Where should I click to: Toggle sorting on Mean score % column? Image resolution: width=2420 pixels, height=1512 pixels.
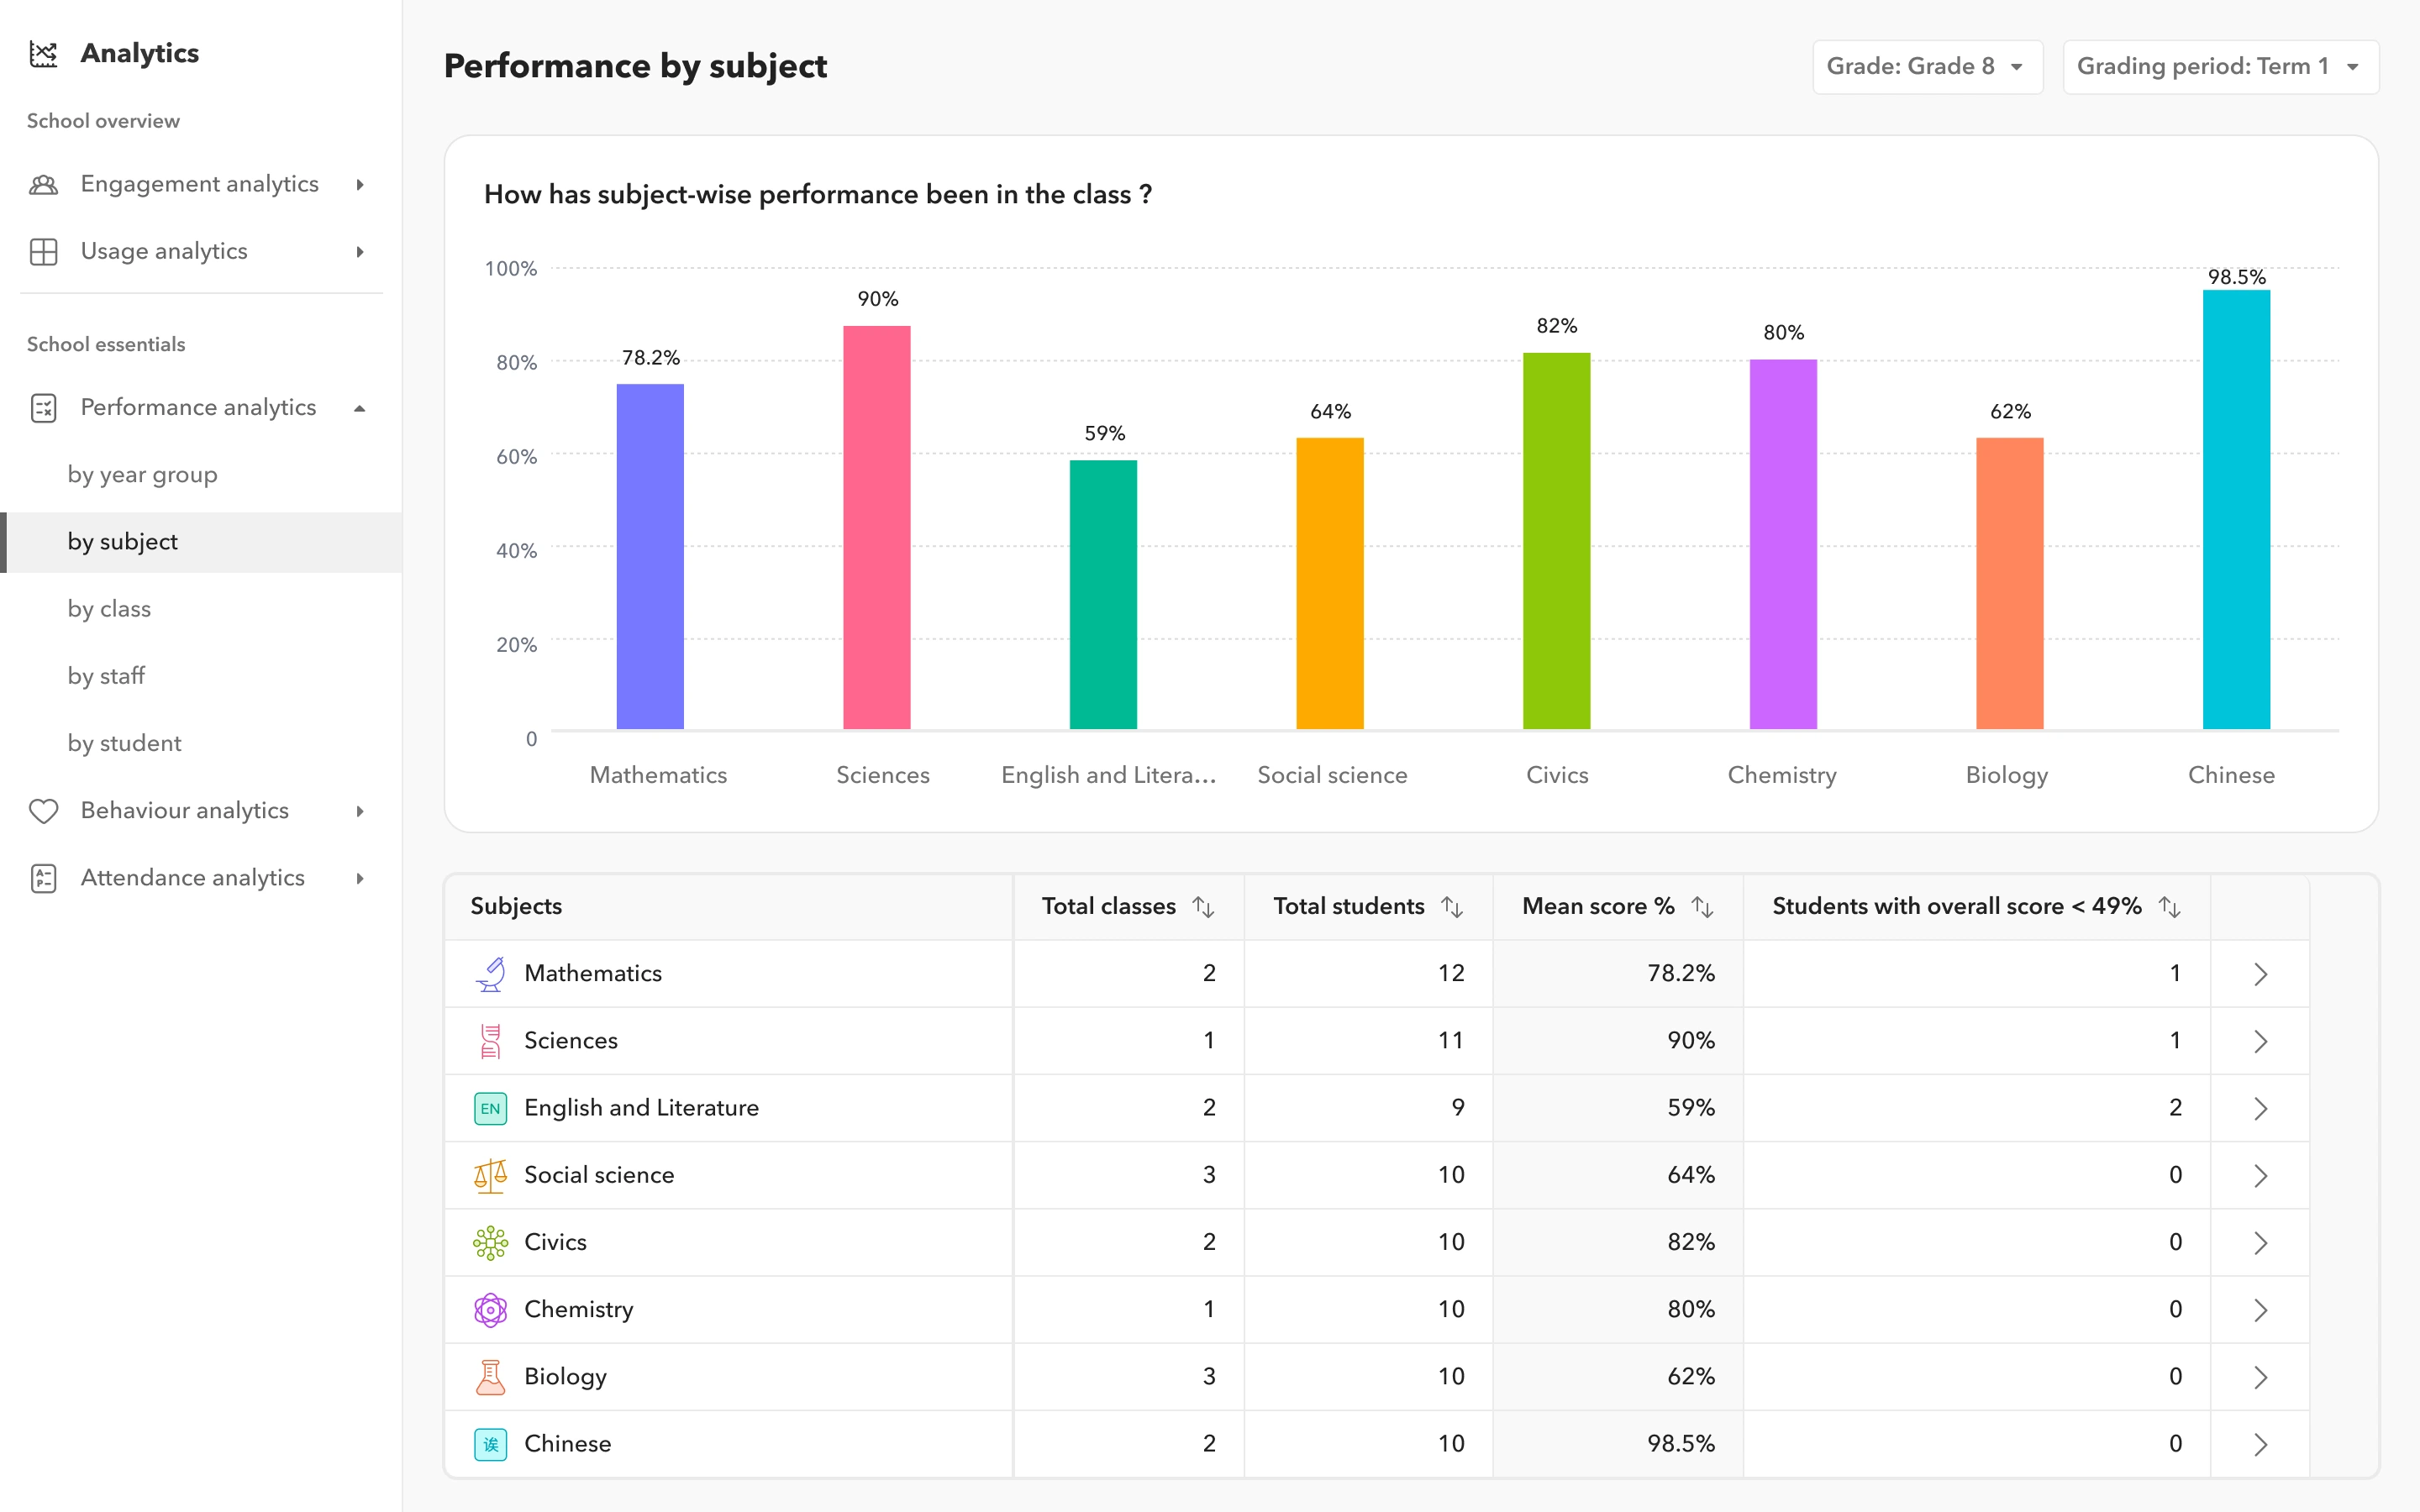click(x=1703, y=906)
